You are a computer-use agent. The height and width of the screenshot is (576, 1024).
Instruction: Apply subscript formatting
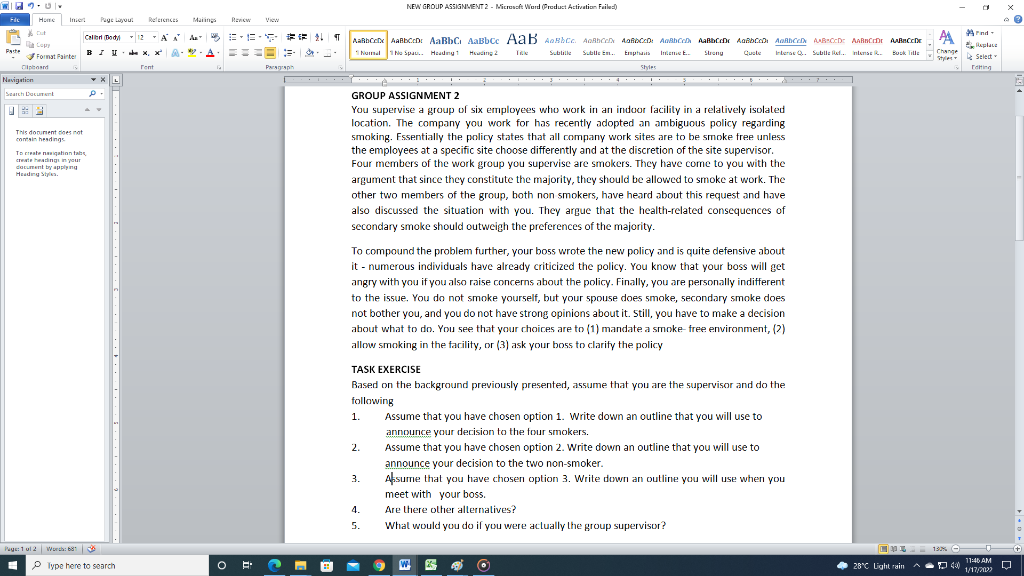145,53
